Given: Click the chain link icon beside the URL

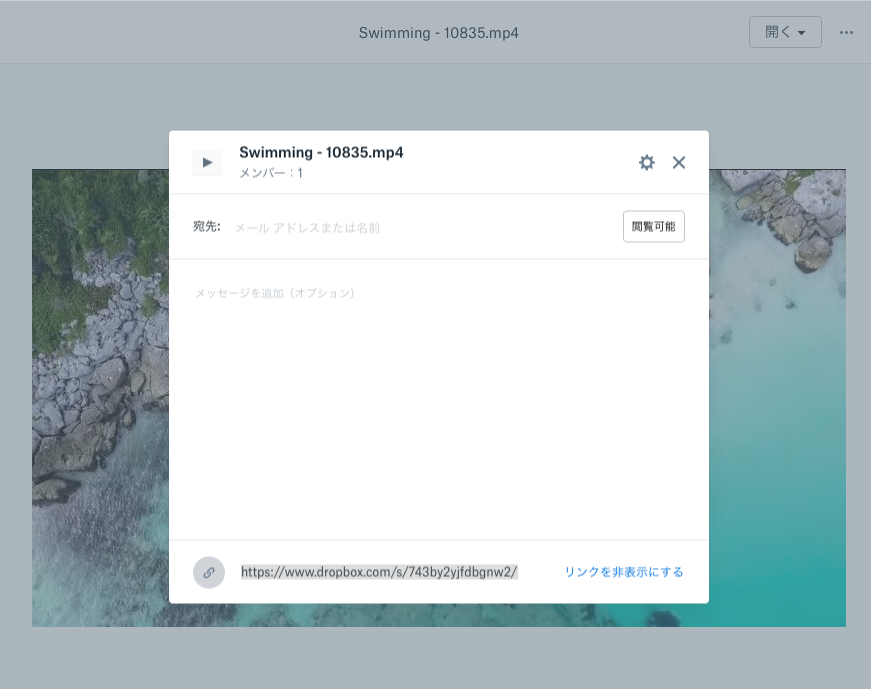Looking at the screenshot, I should 209,572.
